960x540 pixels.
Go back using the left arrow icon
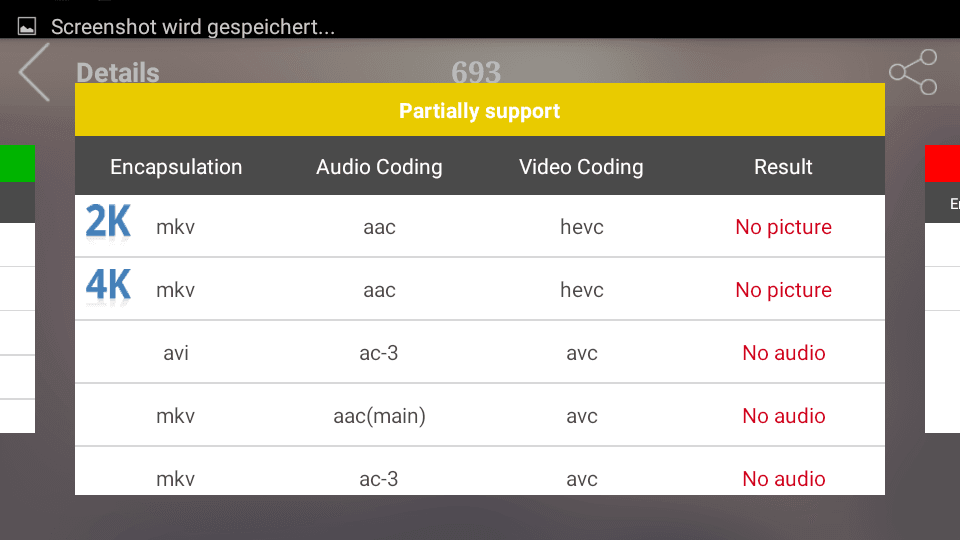pyautogui.click(x=34, y=72)
